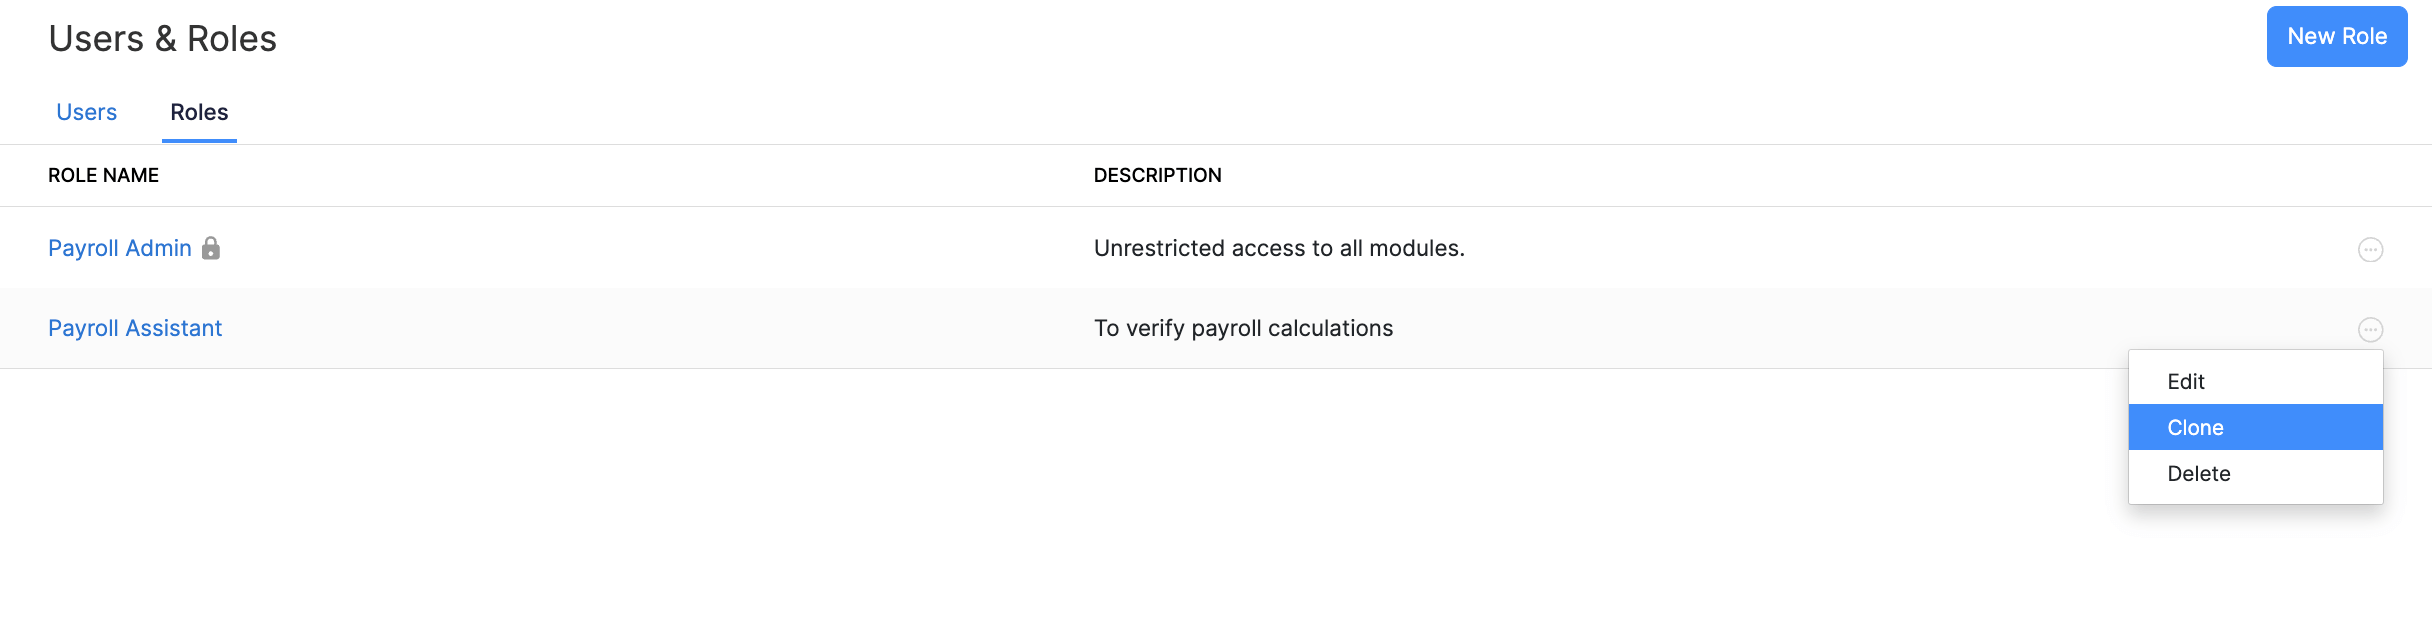The height and width of the screenshot is (620, 2432).
Task: Pick Delete from the role options menu
Action: (2199, 473)
